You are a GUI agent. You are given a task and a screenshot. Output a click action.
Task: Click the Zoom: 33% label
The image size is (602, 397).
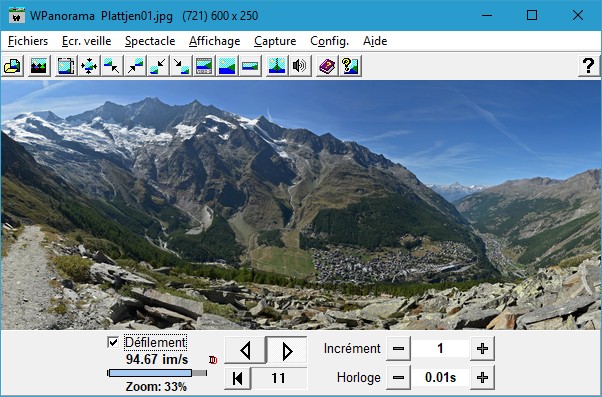[x=156, y=387]
